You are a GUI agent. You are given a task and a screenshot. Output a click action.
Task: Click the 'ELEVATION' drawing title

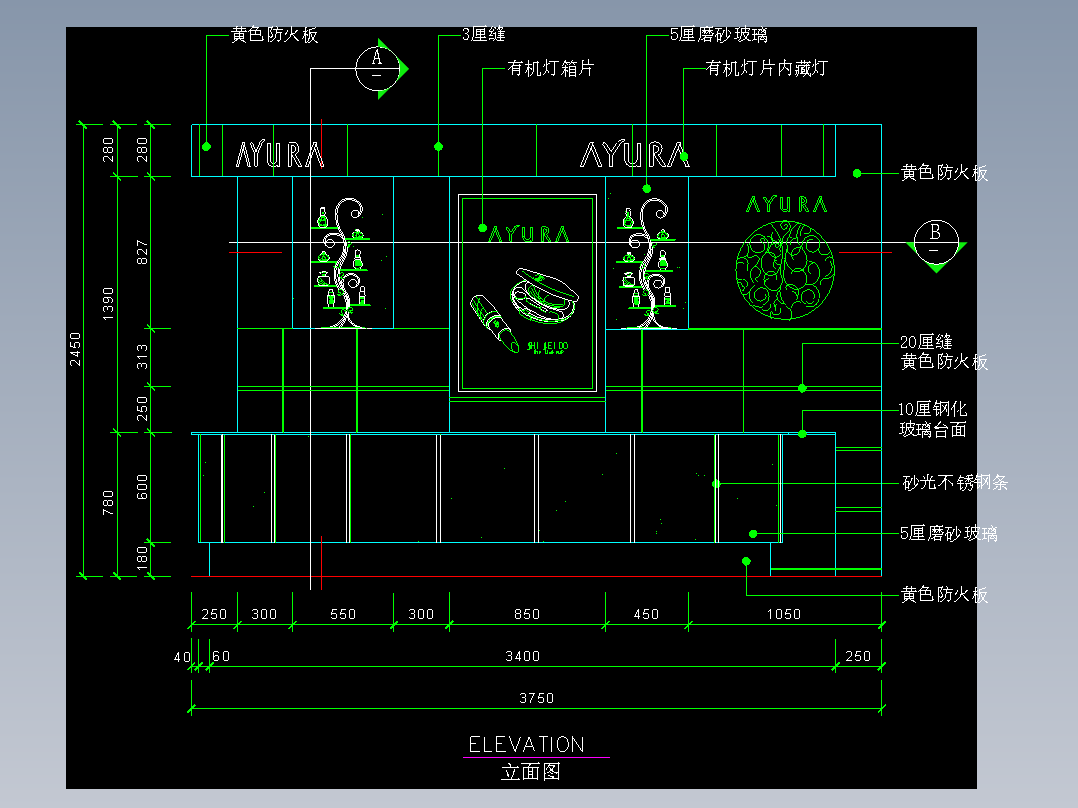point(527,745)
